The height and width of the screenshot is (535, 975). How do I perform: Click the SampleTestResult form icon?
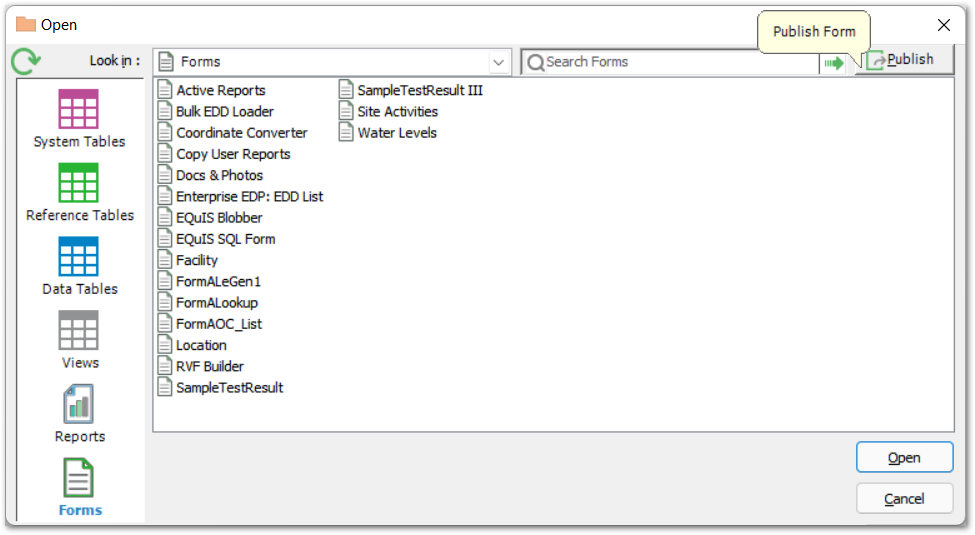click(x=165, y=388)
